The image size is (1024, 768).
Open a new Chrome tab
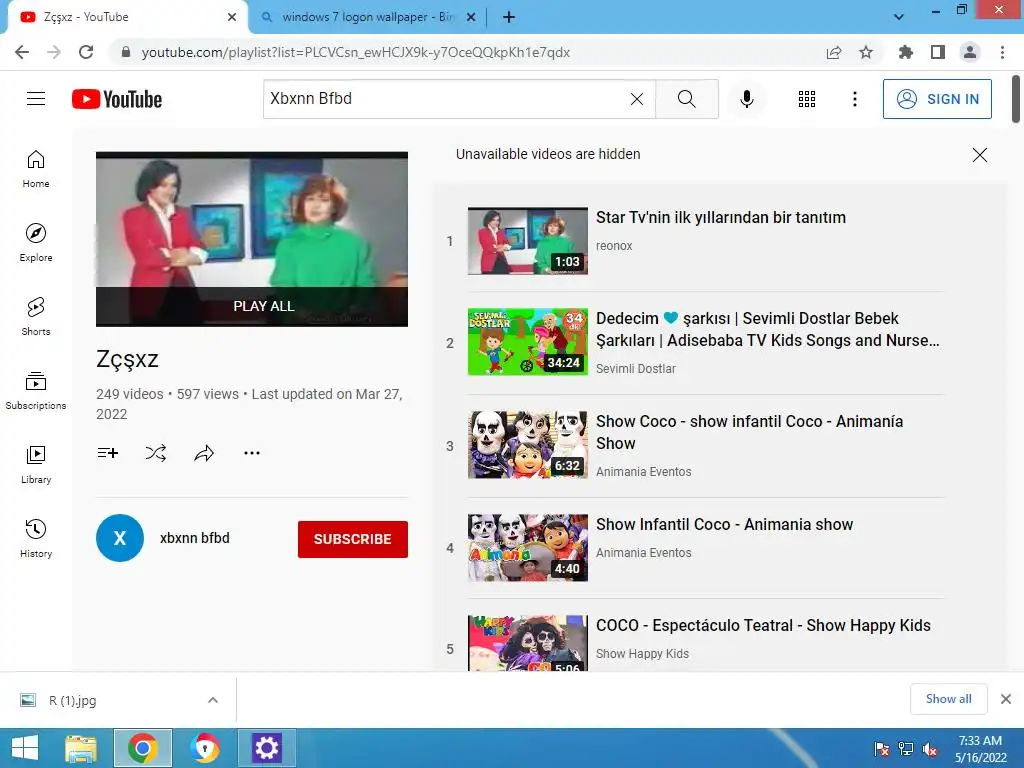pos(509,17)
